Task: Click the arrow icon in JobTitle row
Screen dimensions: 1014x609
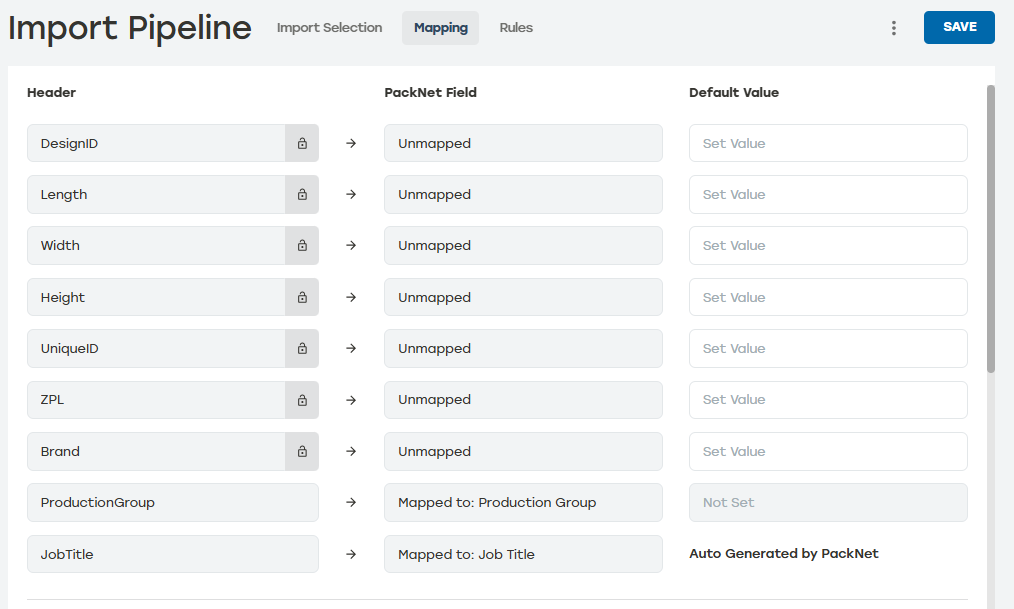Action: [x=351, y=554]
